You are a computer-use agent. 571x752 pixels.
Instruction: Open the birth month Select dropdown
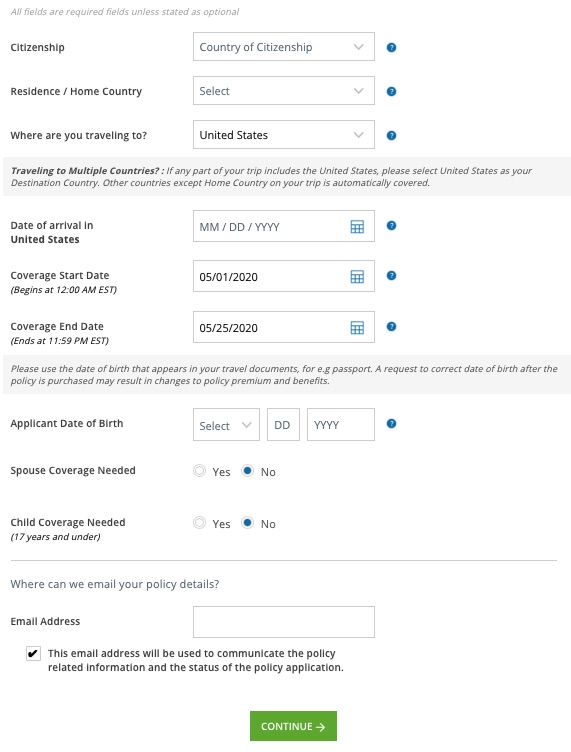(x=226, y=425)
